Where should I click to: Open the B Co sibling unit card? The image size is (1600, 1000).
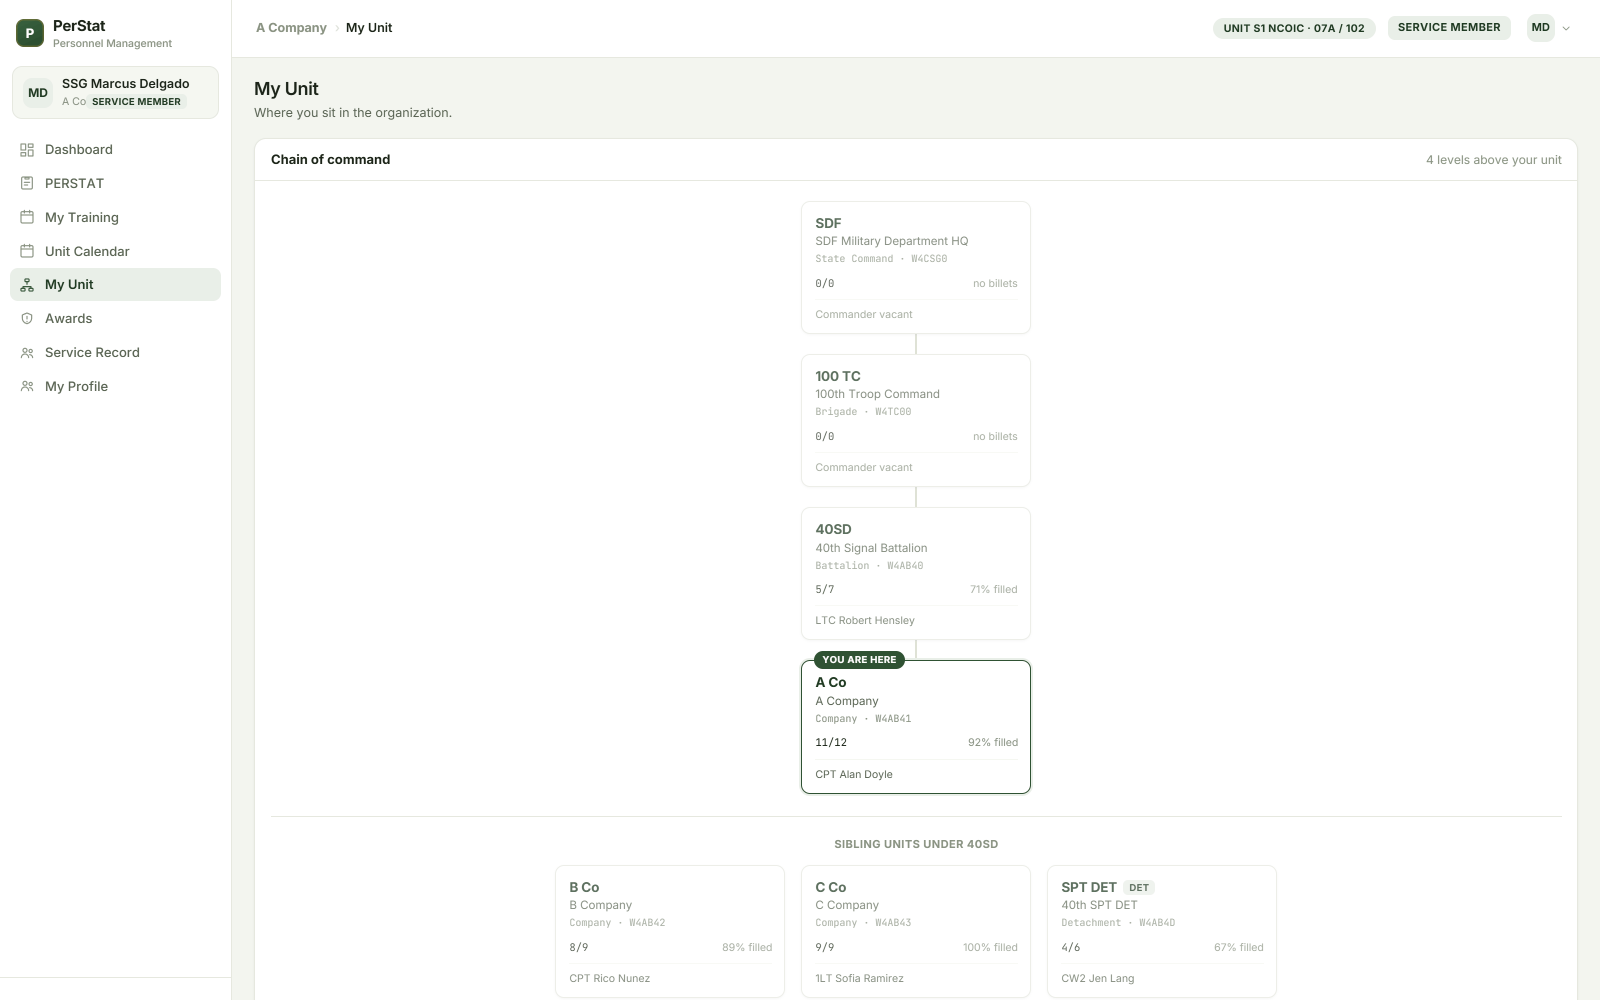(670, 931)
